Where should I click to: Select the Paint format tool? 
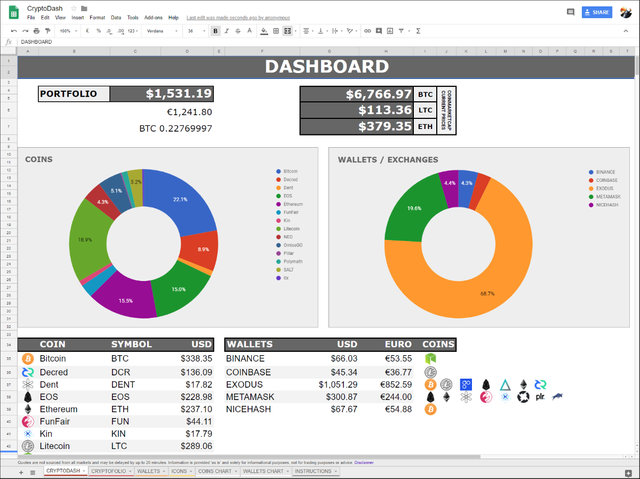pyautogui.click(x=47, y=31)
